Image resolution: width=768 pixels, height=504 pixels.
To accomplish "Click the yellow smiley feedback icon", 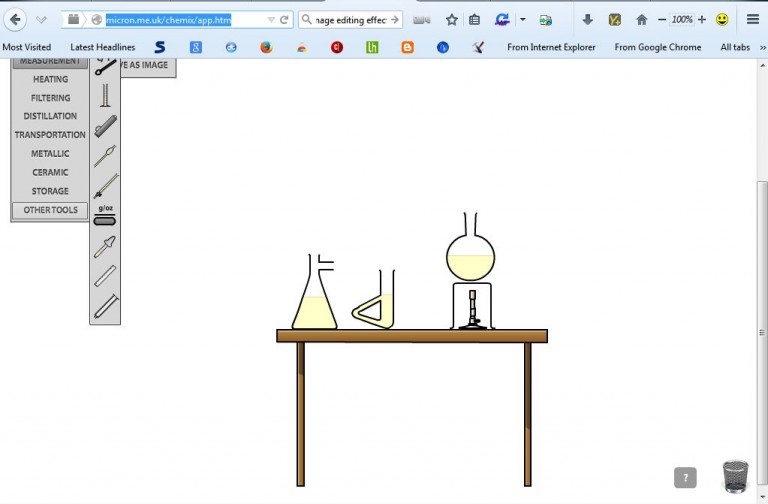I will click(722, 20).
